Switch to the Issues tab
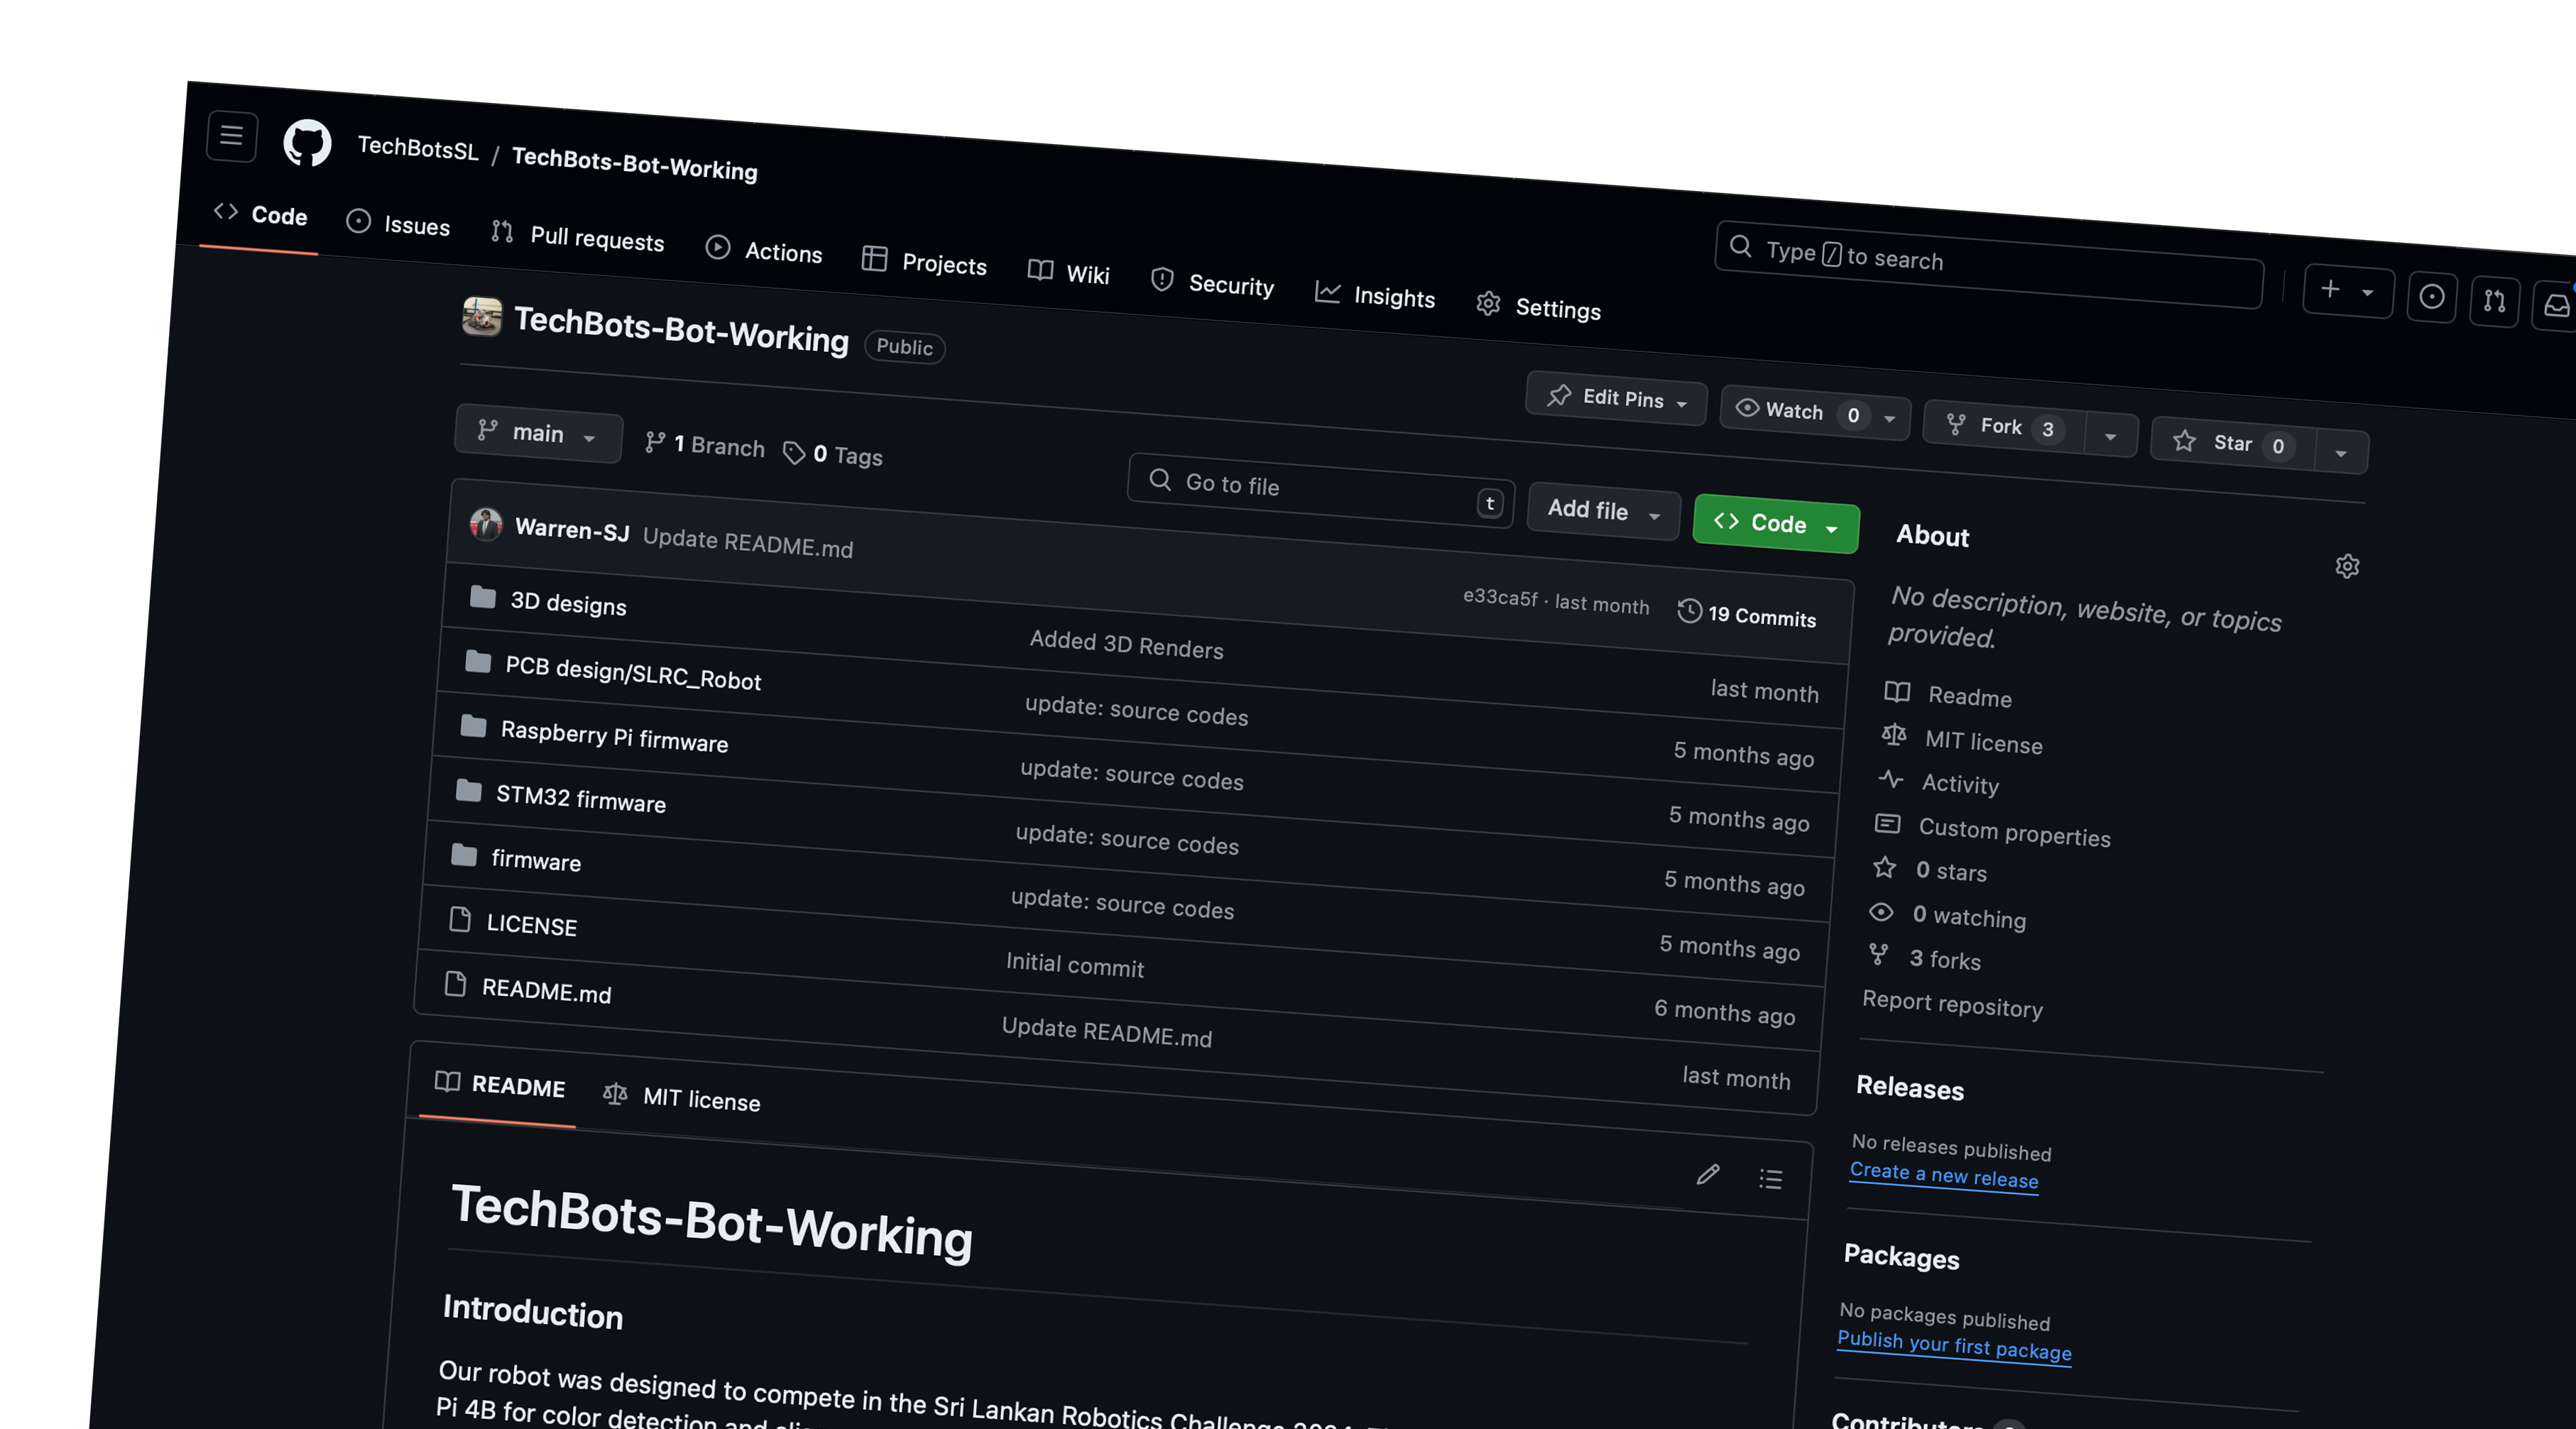Image resolution: width=2576 pixels, height=1429 pixels. (x=398, y=224)
